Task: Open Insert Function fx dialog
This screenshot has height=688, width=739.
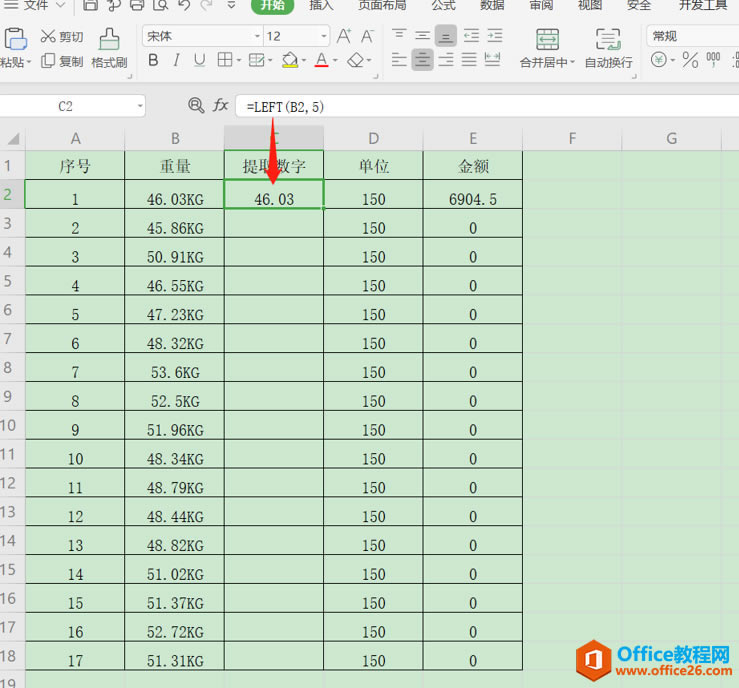Action: (221, 105)
